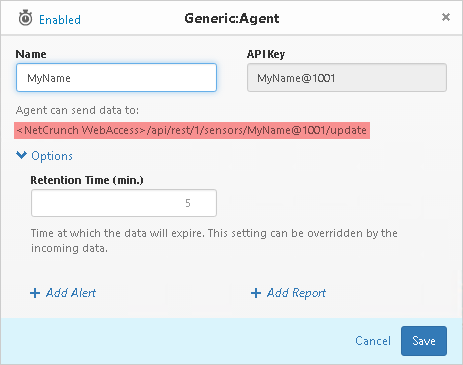Close the Generic:Agent dialog with X
This screenshot has height=365, width=463.
pyautogui.click(x=446, y=17)
